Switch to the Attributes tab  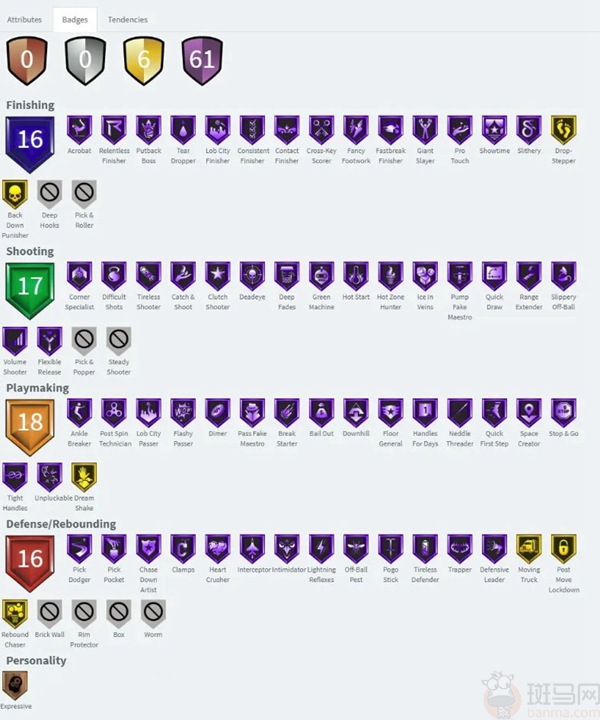click(x=24, y=20)
